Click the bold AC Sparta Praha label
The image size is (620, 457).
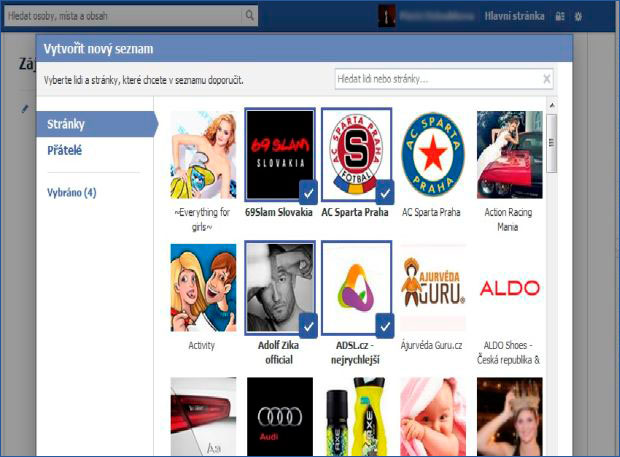click(x=355, y=212)
